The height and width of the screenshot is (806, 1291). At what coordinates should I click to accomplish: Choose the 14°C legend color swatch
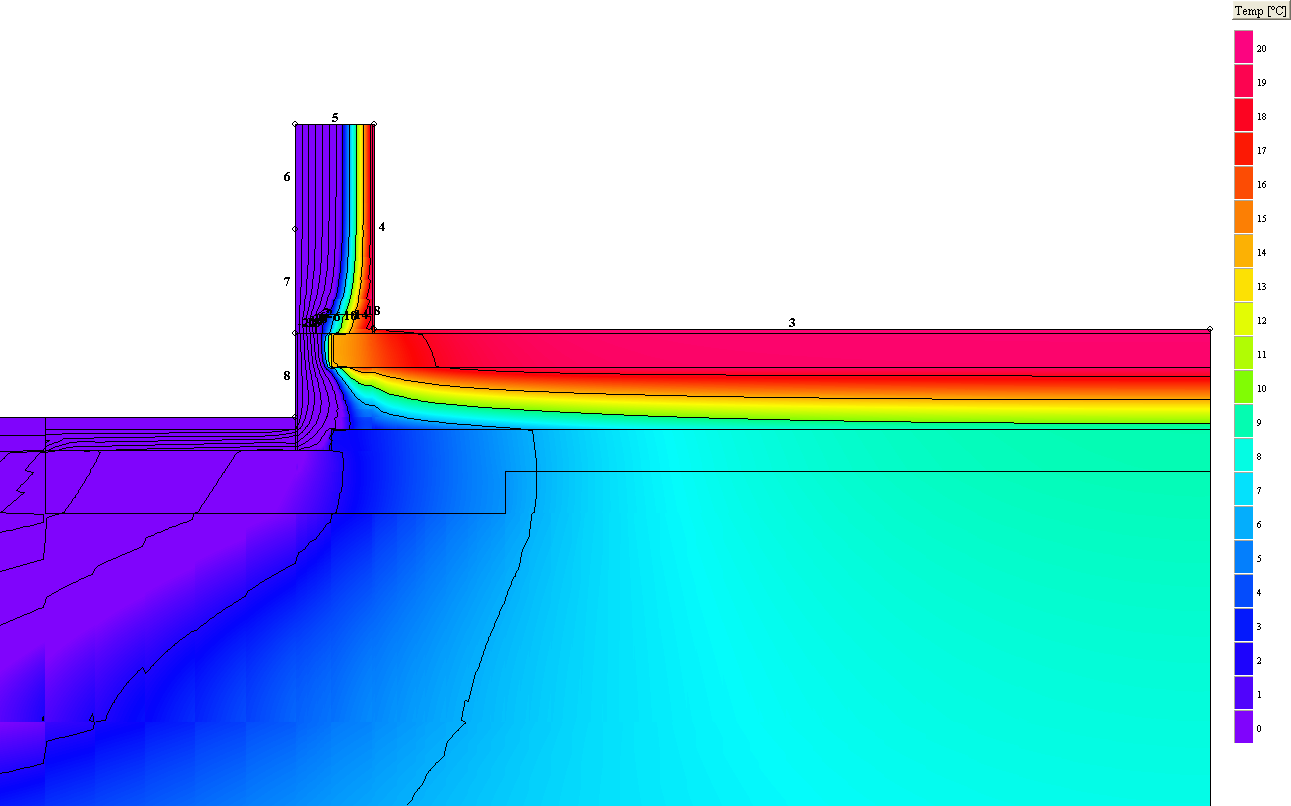pos(1243,251)
